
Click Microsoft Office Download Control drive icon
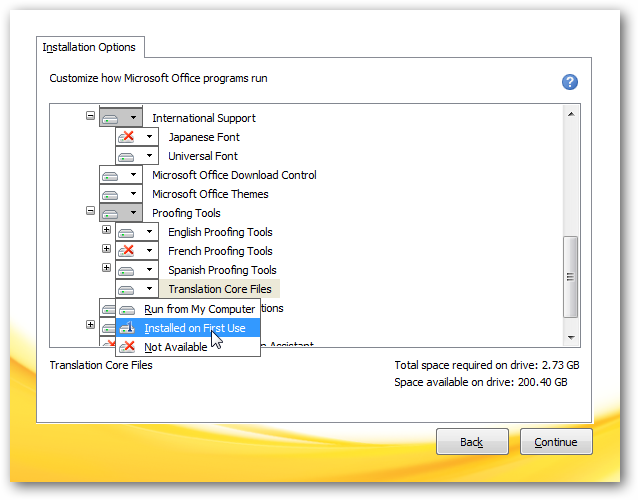[110, 176]
